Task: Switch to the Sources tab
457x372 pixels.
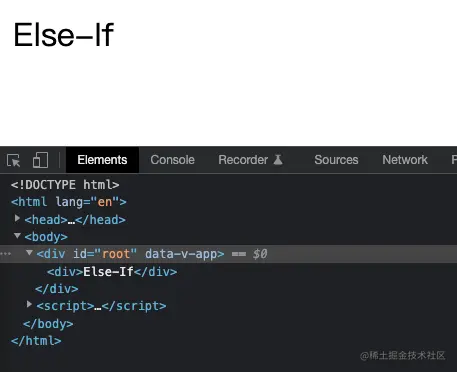Action: pyautogui.click(x=336, y=160)
